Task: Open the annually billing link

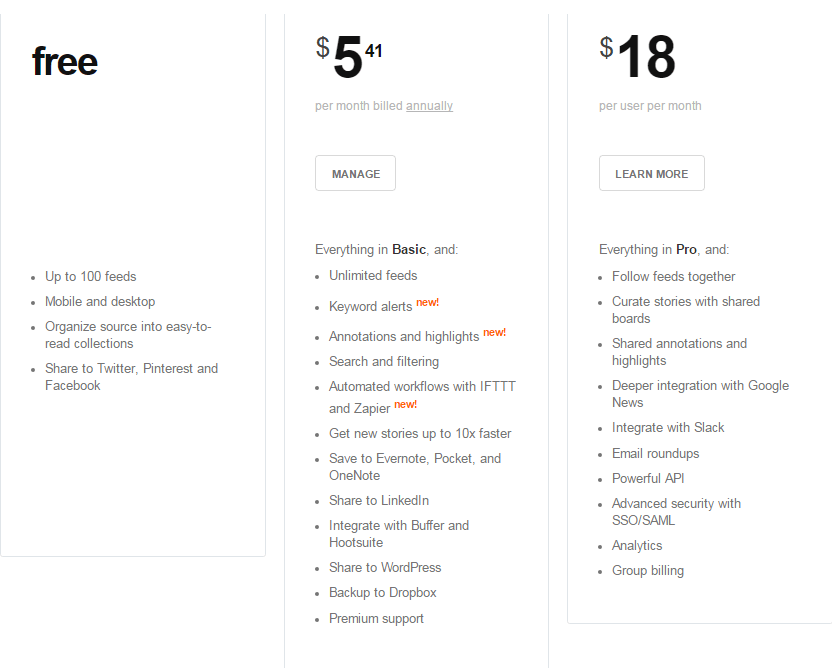Action: [429, 105]
